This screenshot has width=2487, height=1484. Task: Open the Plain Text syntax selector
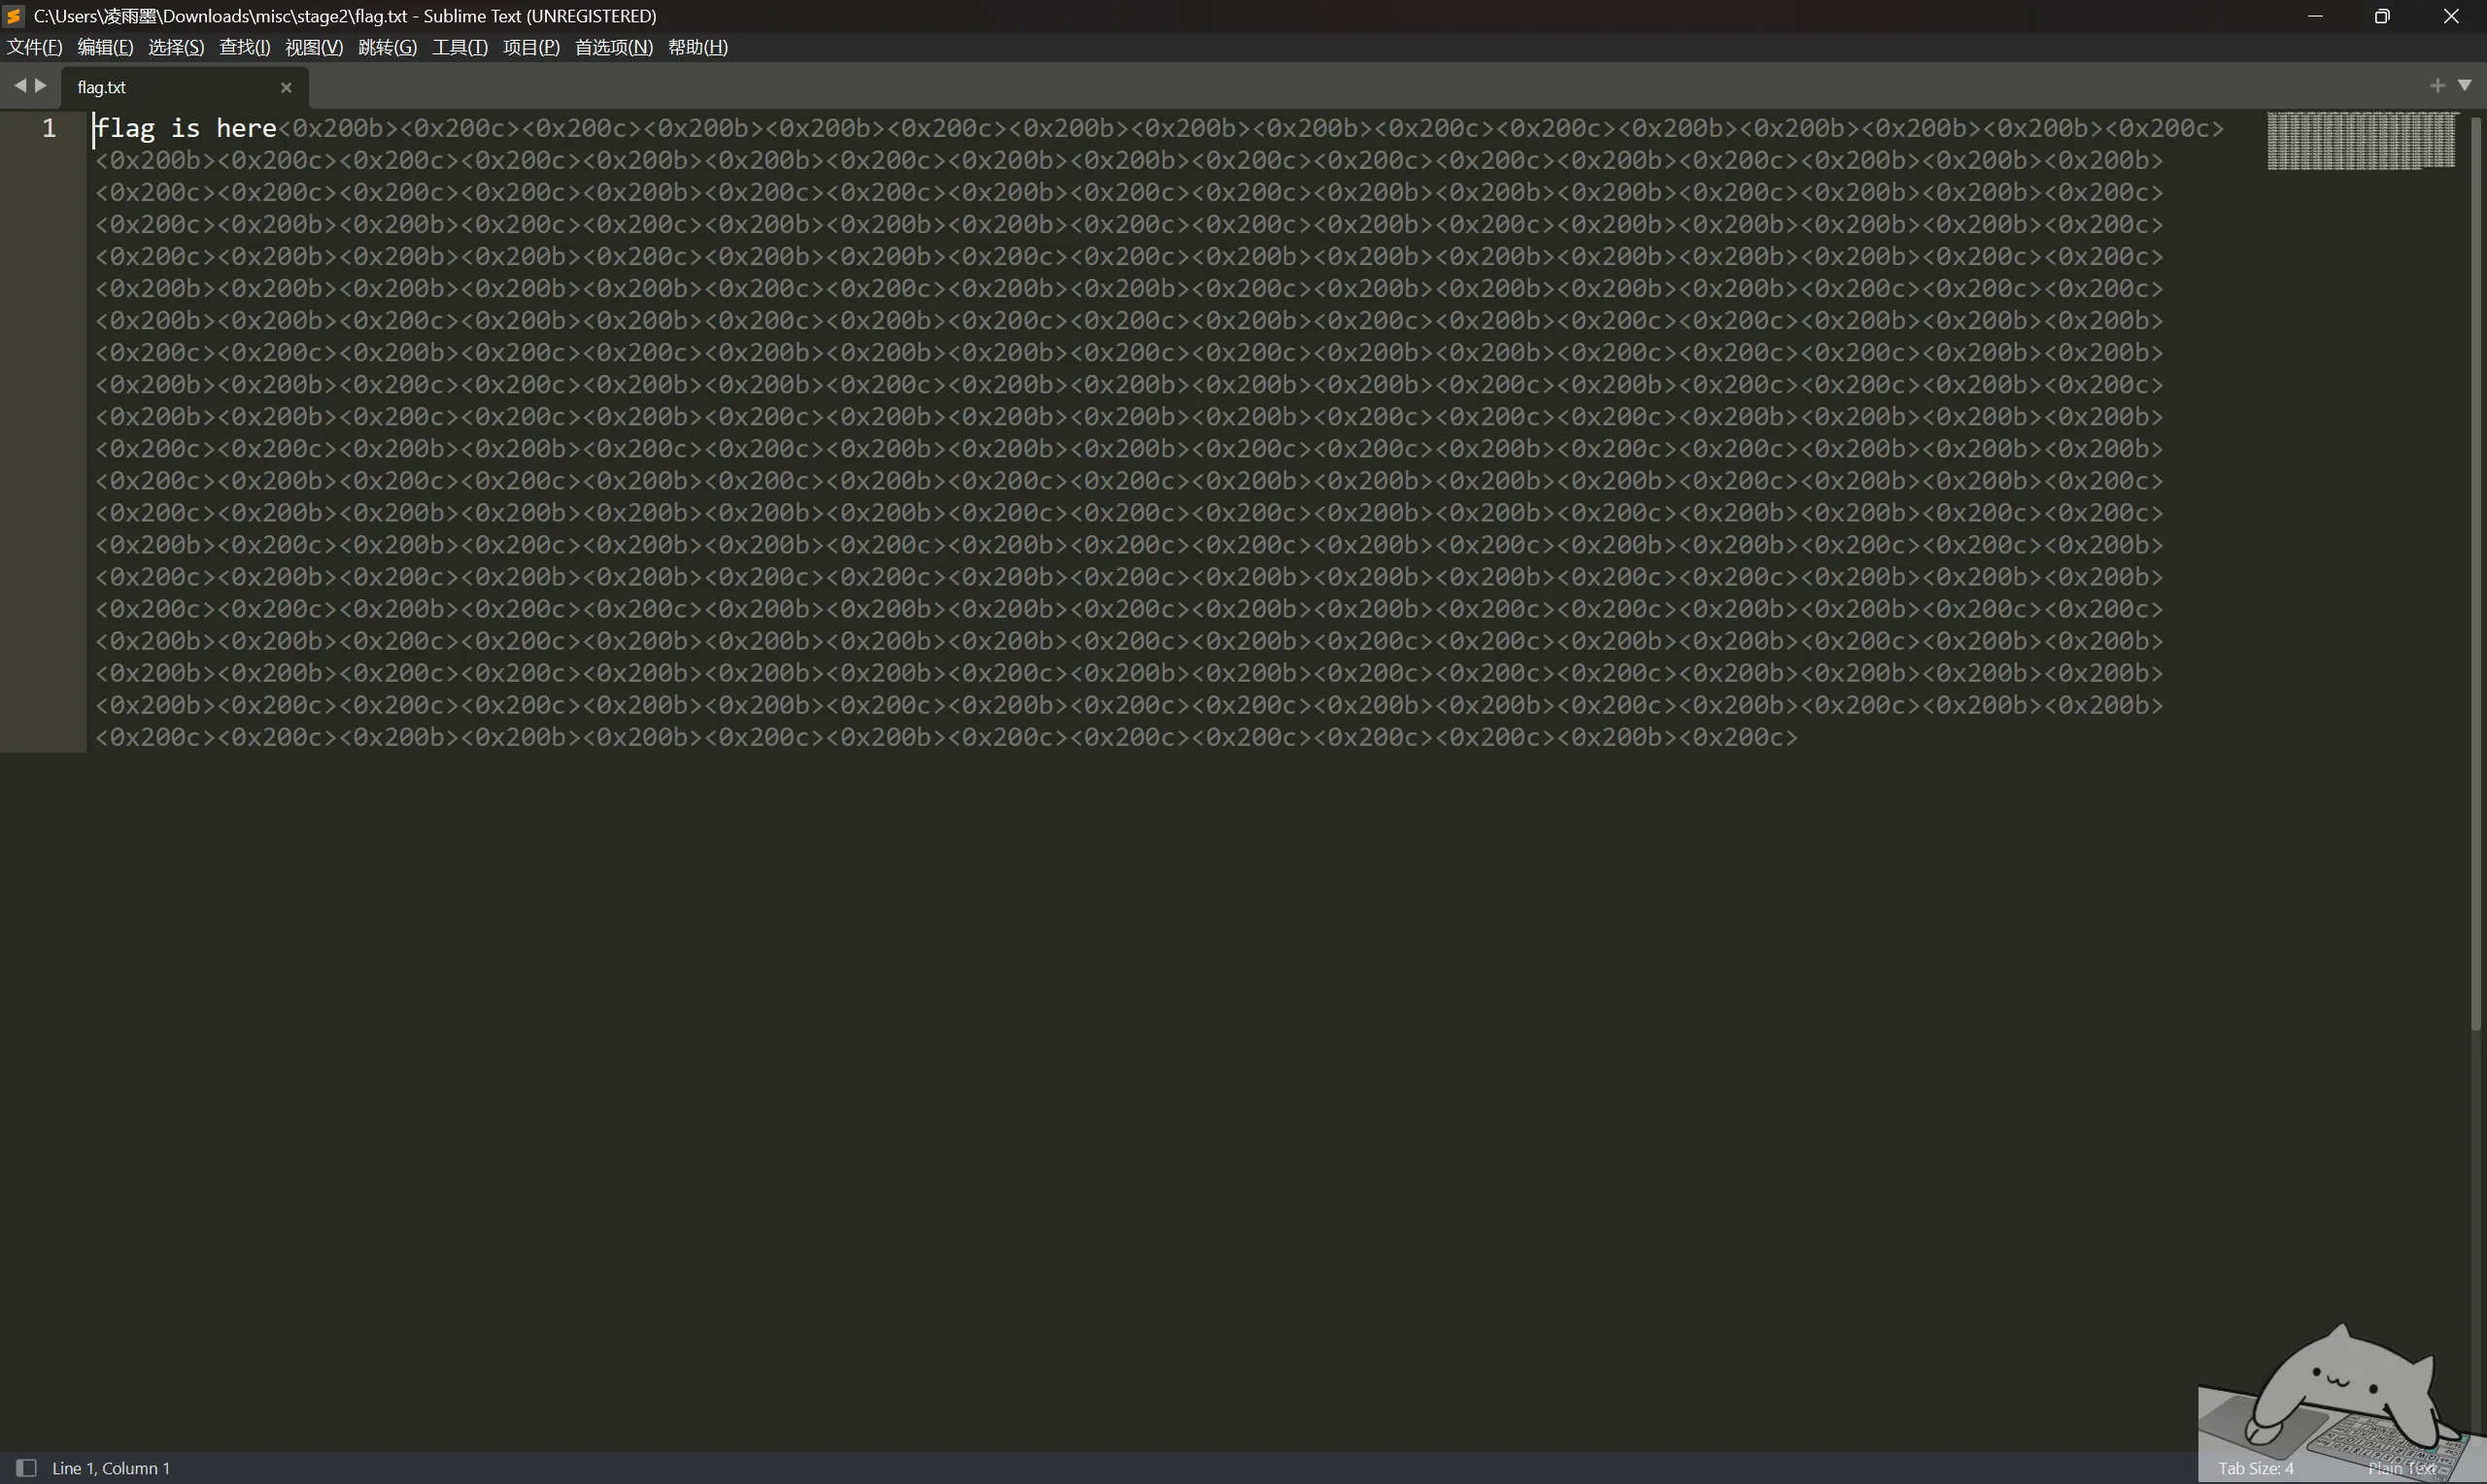[2402, 1468]
